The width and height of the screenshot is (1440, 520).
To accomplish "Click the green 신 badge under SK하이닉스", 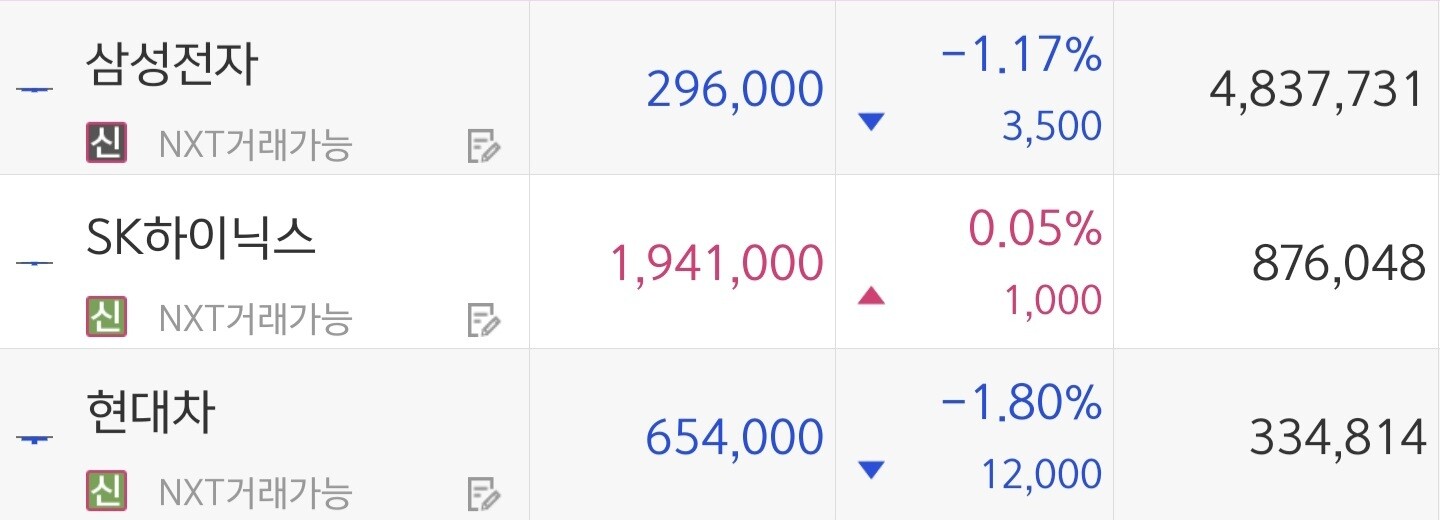I will 106,318.
